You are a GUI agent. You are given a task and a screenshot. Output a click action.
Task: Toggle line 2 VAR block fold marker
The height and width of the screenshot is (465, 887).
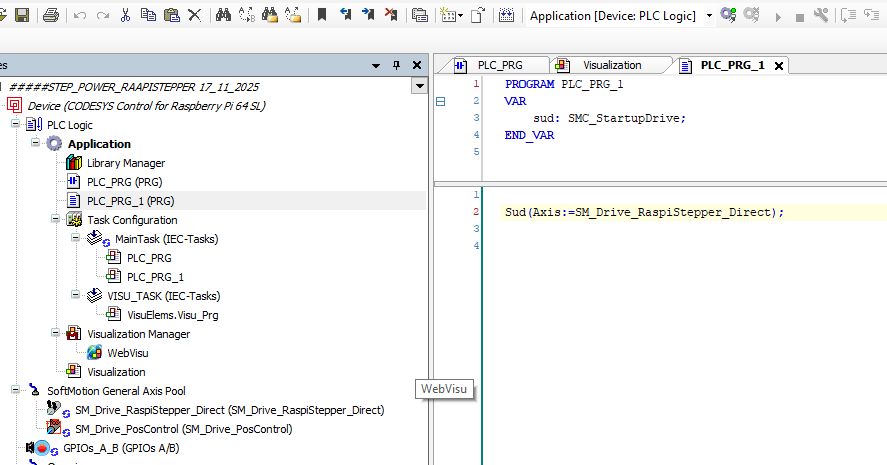440,101
